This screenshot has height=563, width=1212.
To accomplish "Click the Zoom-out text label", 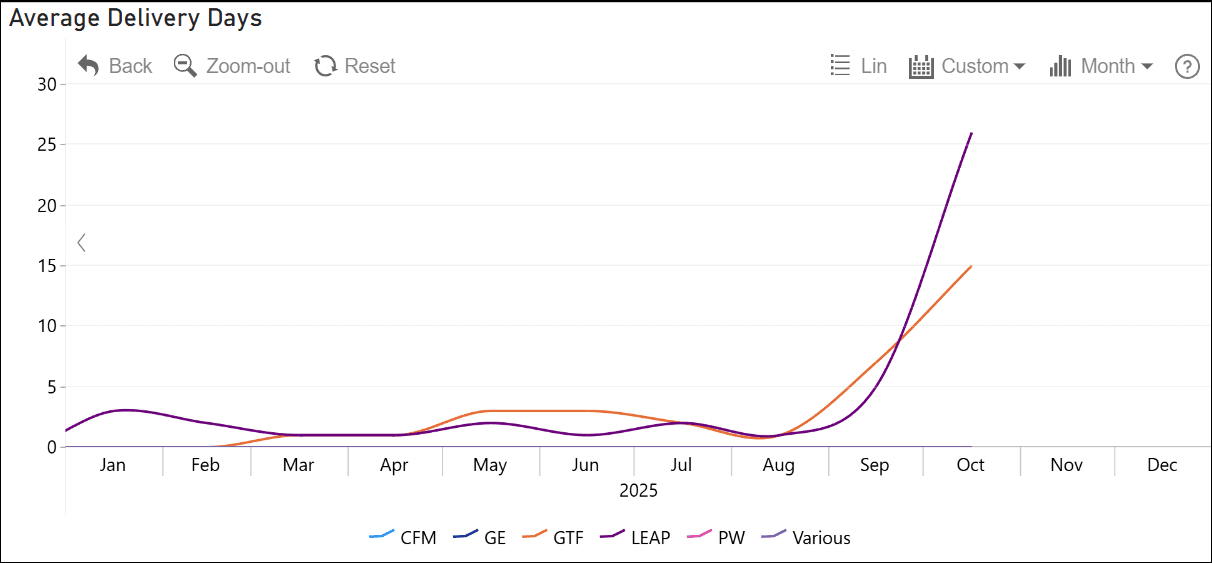I will click(247, 66).
